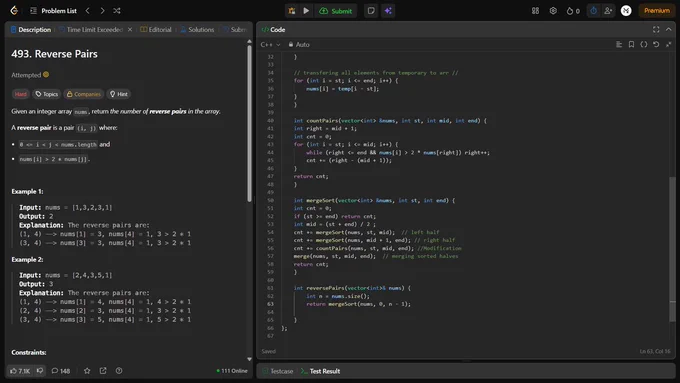The height and width of the screenshot is (383, 680).
Task: Pick a random problem shuffle icon
Action: point(117,10)
